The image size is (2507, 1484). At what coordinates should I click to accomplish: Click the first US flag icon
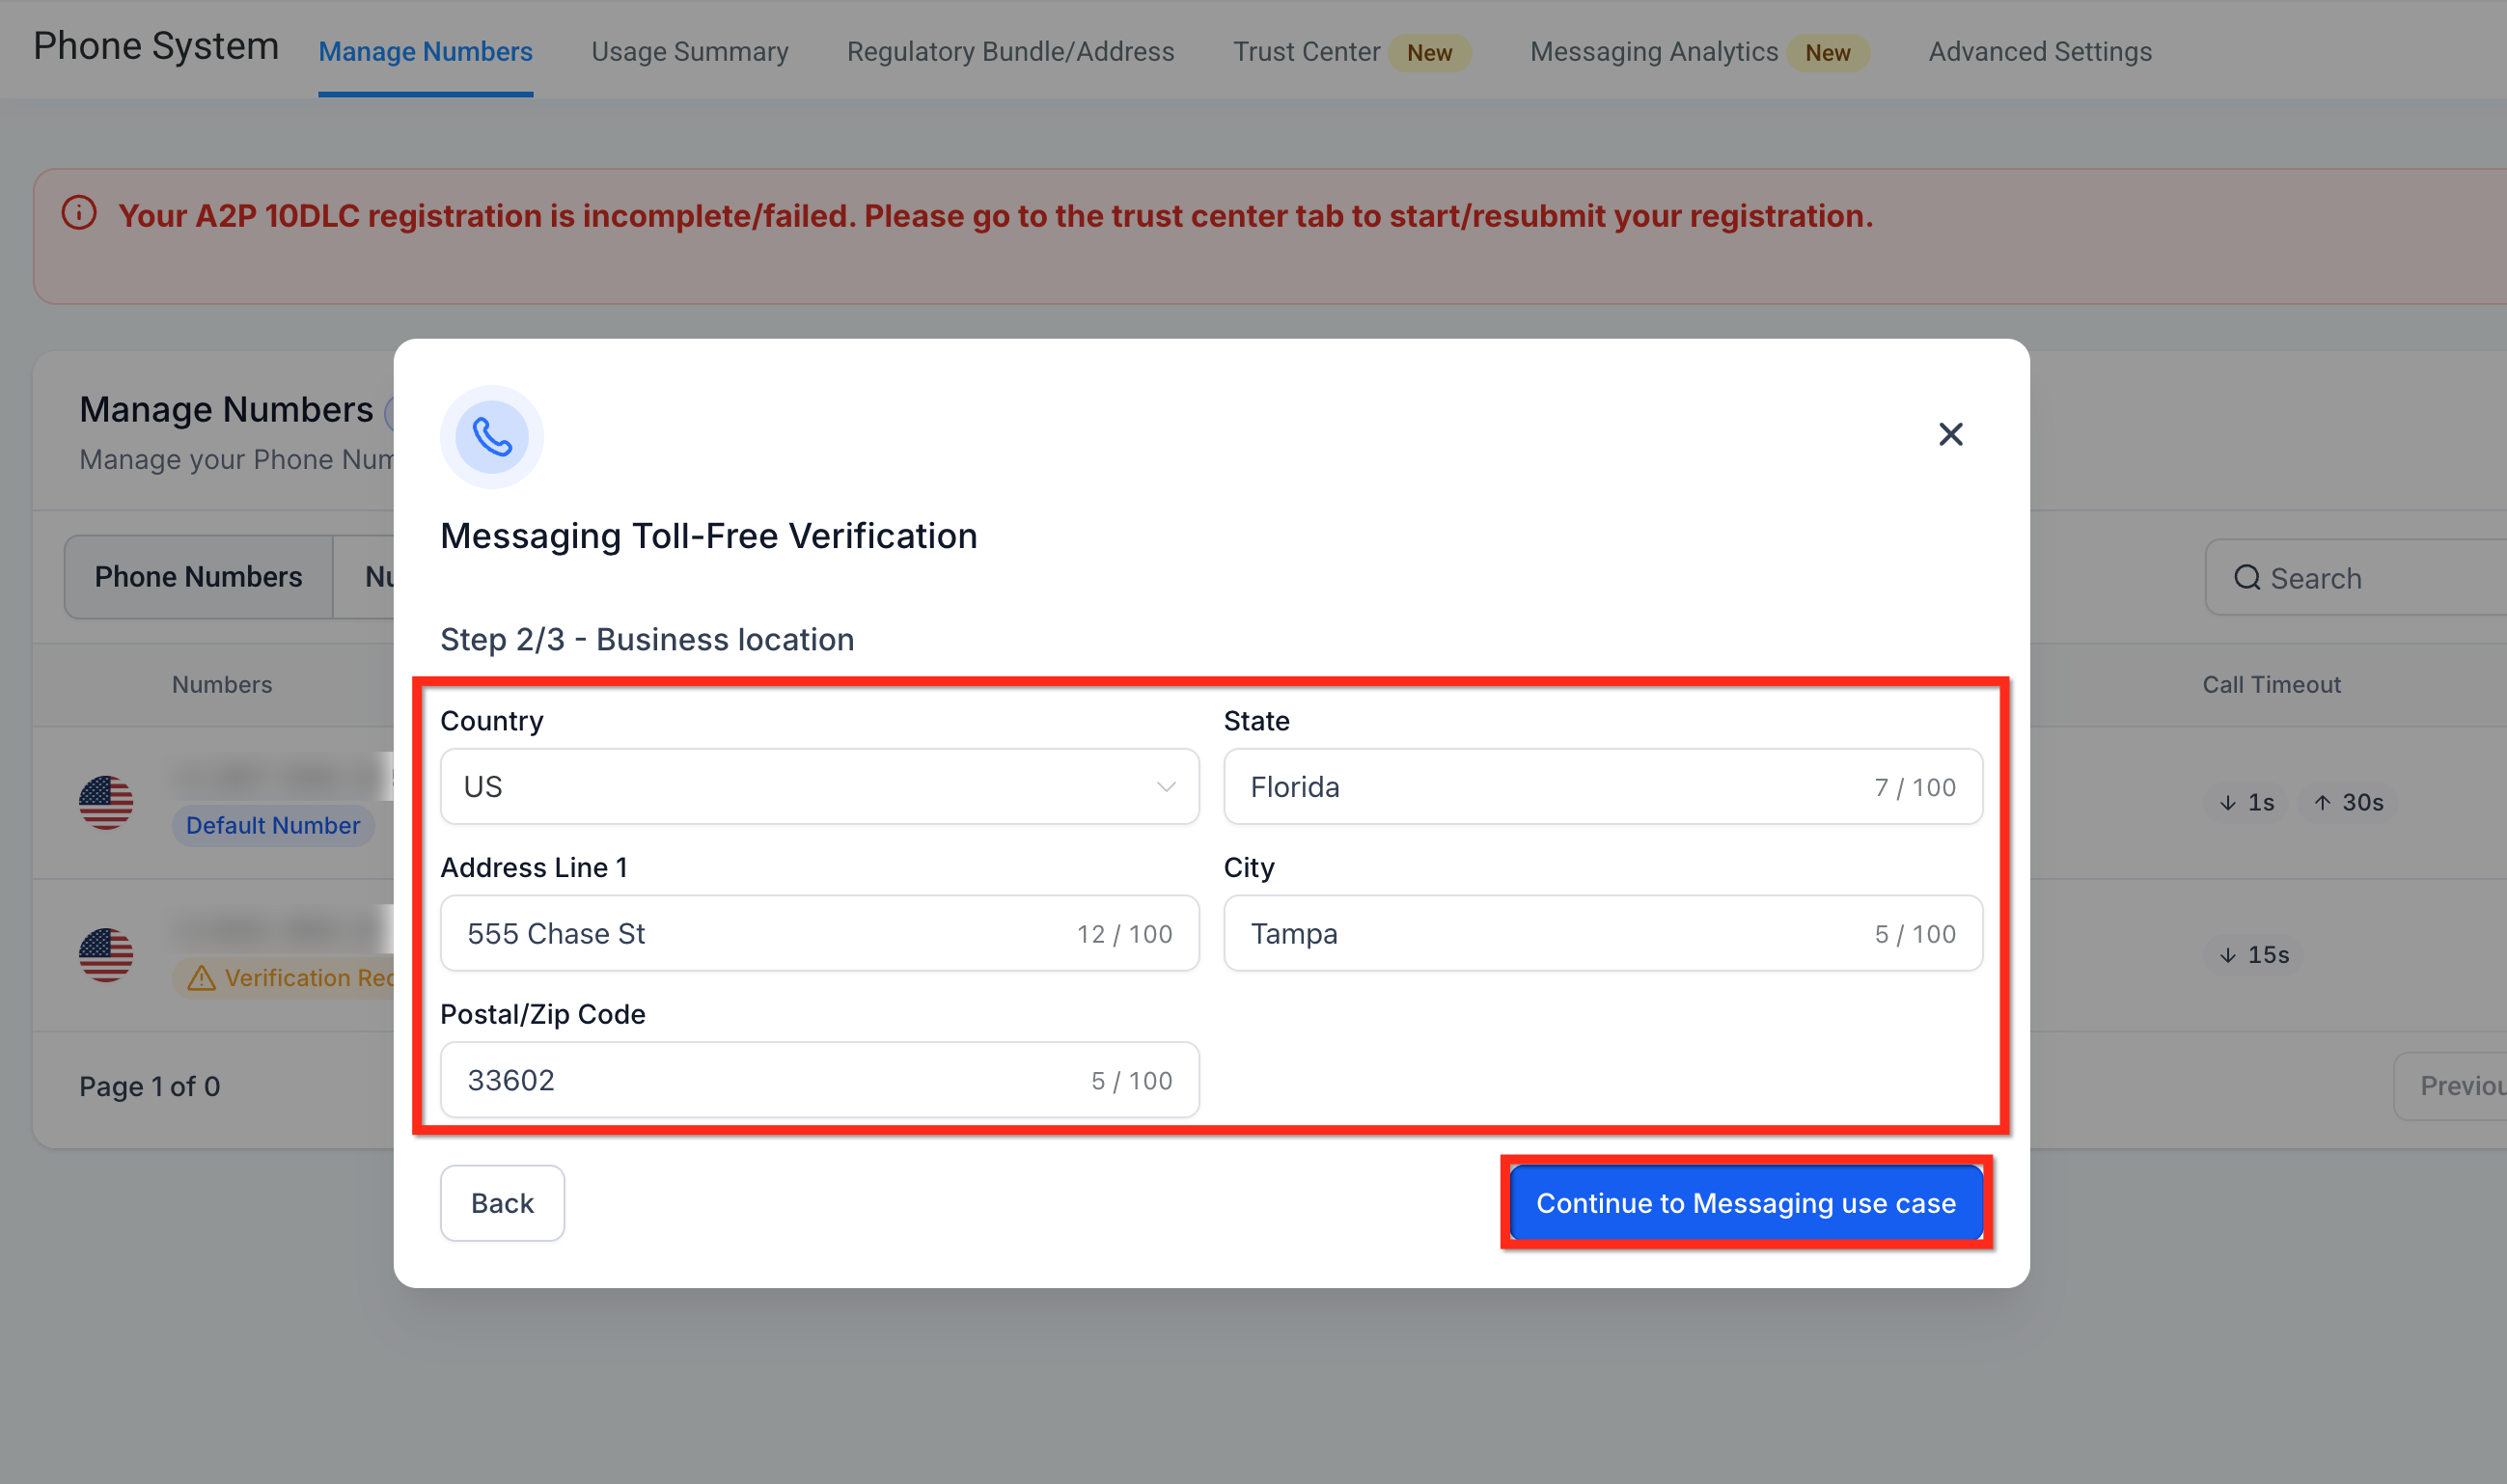(x=106, y=802)
